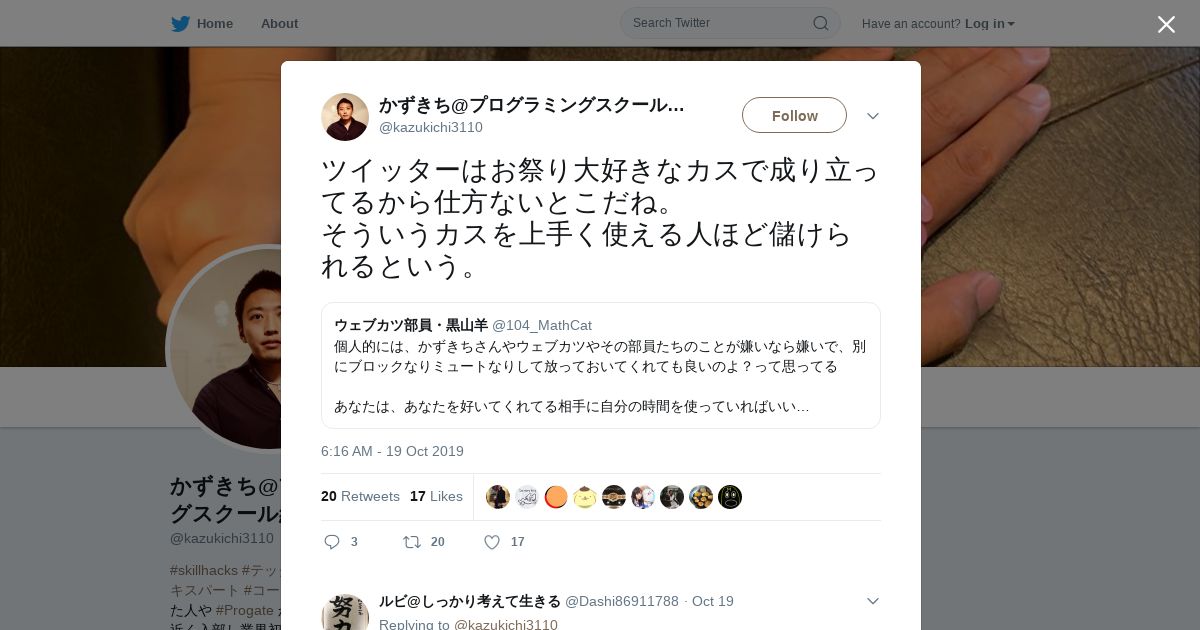Close the tweet overlay with X
The height and width of the screenshot is (630, 1200).
(x=1166, y=24)
